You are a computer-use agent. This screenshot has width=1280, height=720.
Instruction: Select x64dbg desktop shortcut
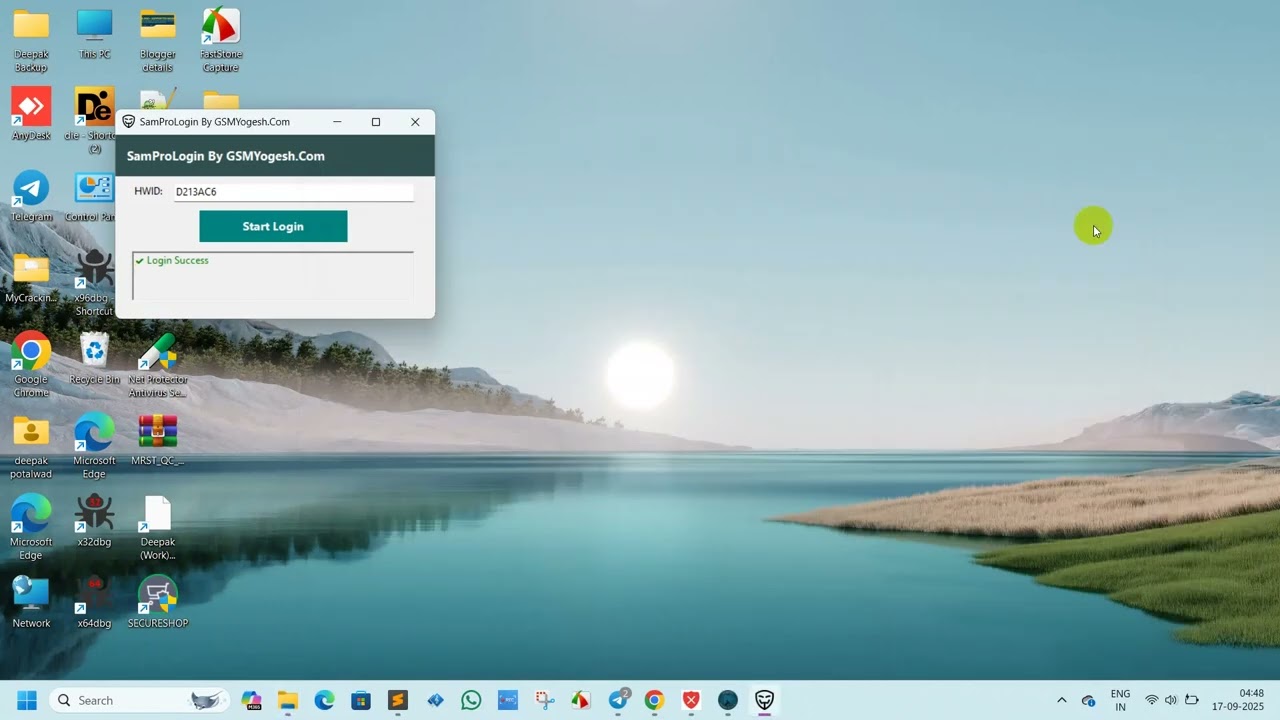(95, 601)
